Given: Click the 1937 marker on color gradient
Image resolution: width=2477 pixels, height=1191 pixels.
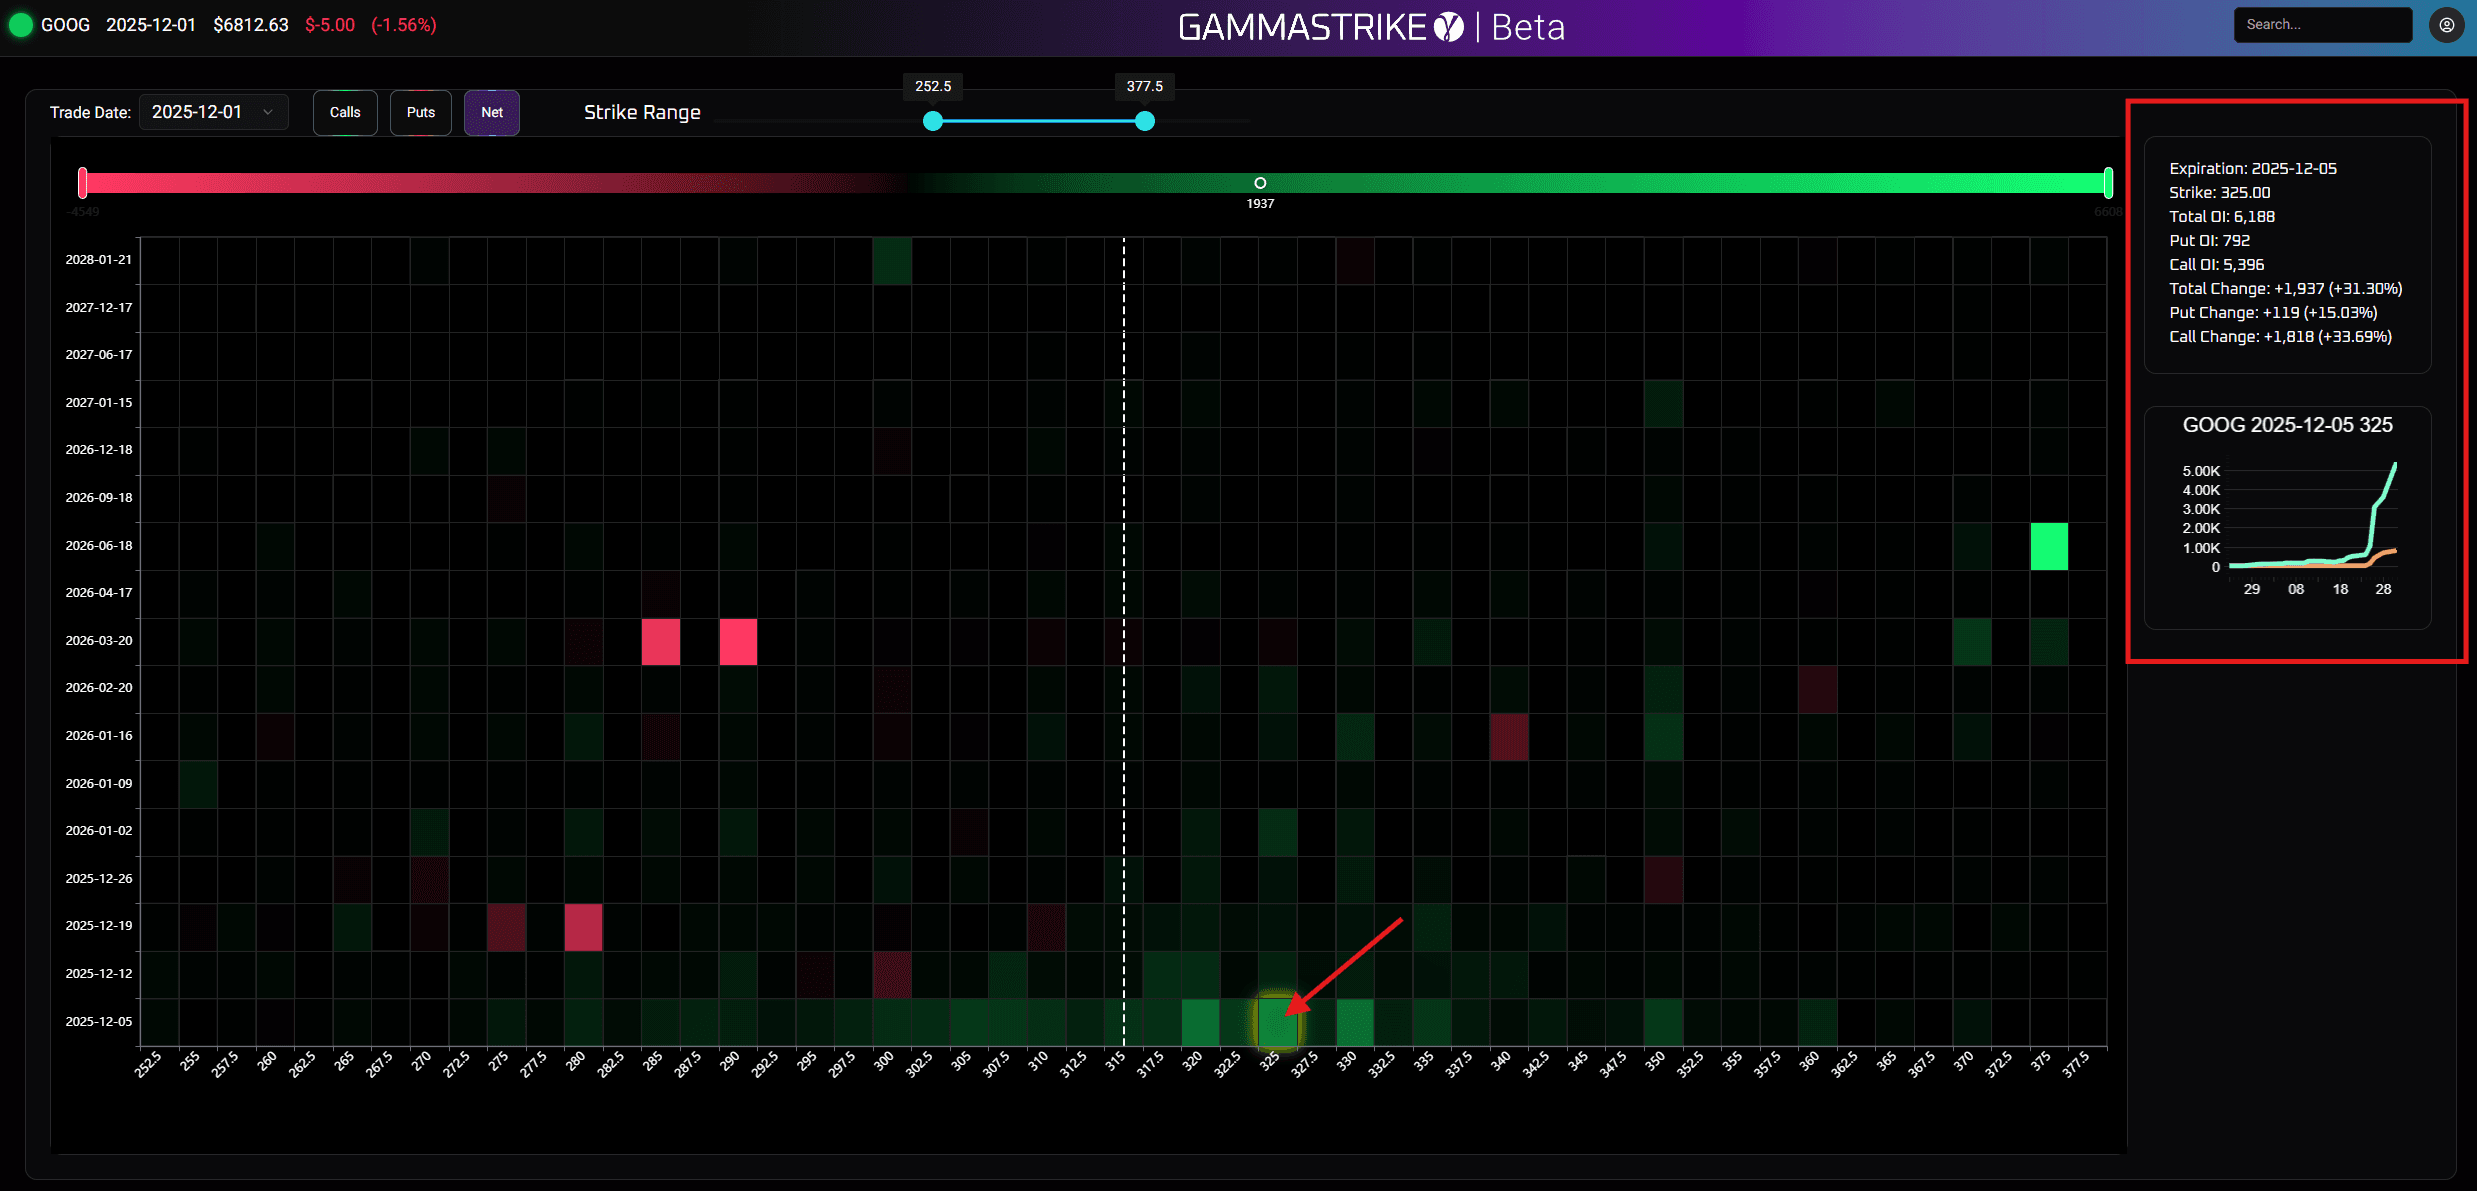Looking at the screenshot, I should tap(1260, 183).
